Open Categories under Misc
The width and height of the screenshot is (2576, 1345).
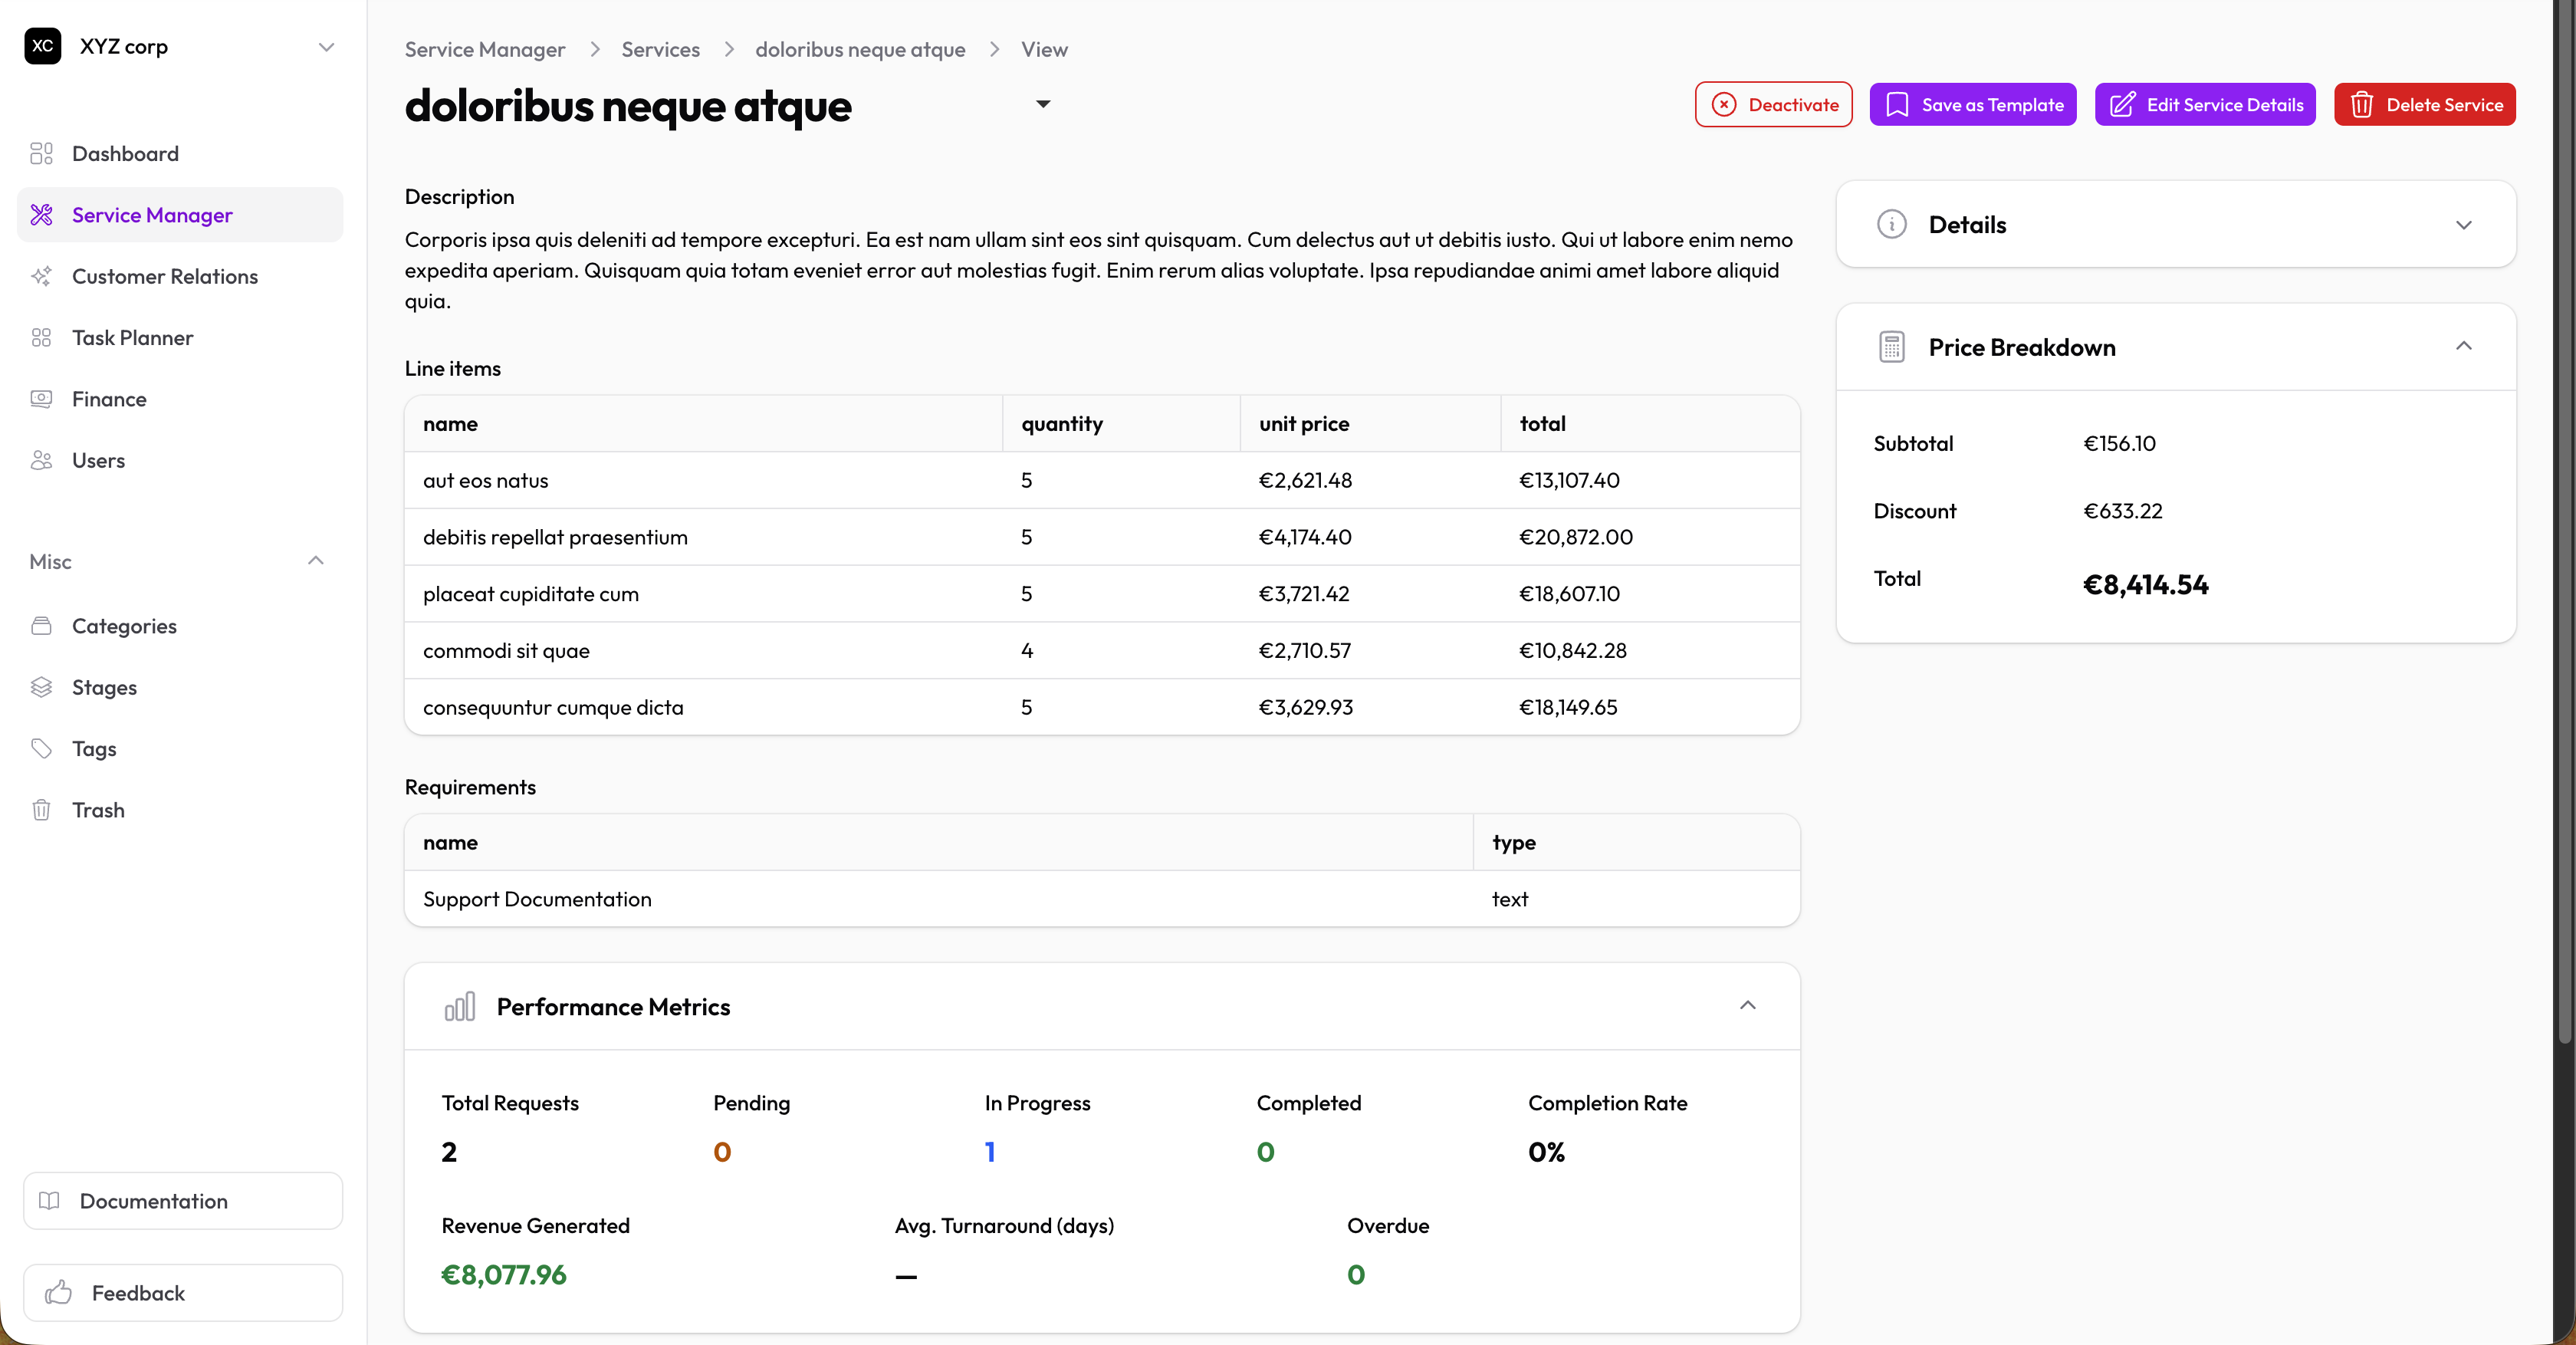(180, 626)
